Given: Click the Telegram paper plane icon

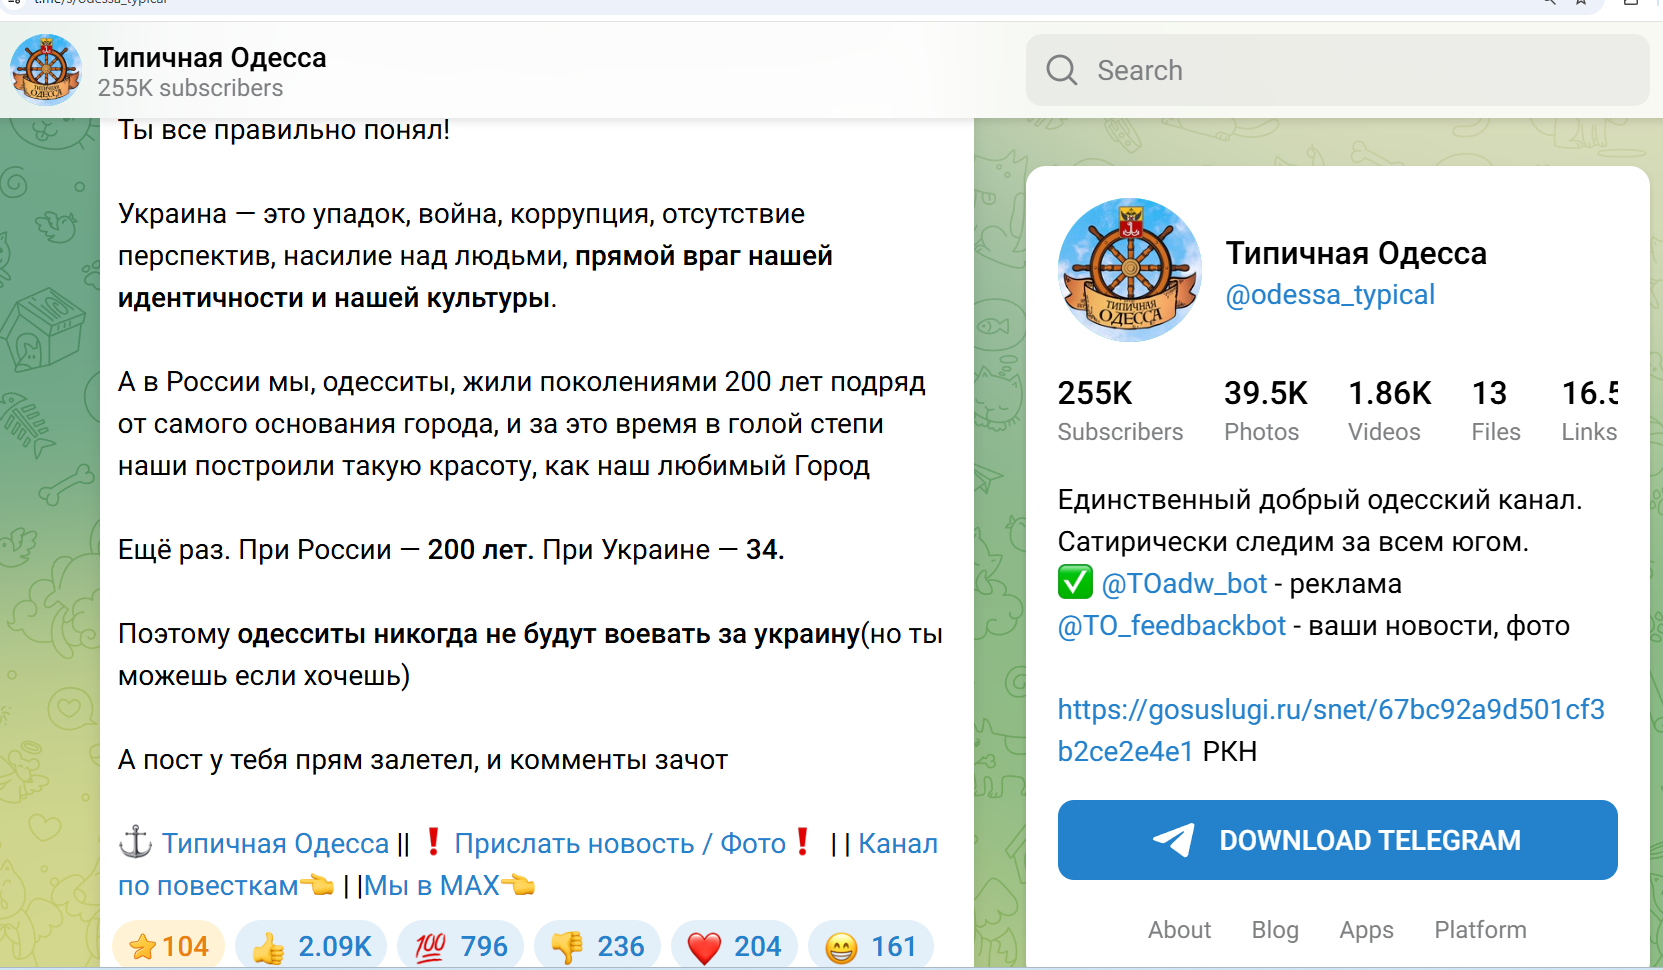Looking at the screenshot, I should point(1174,840).
